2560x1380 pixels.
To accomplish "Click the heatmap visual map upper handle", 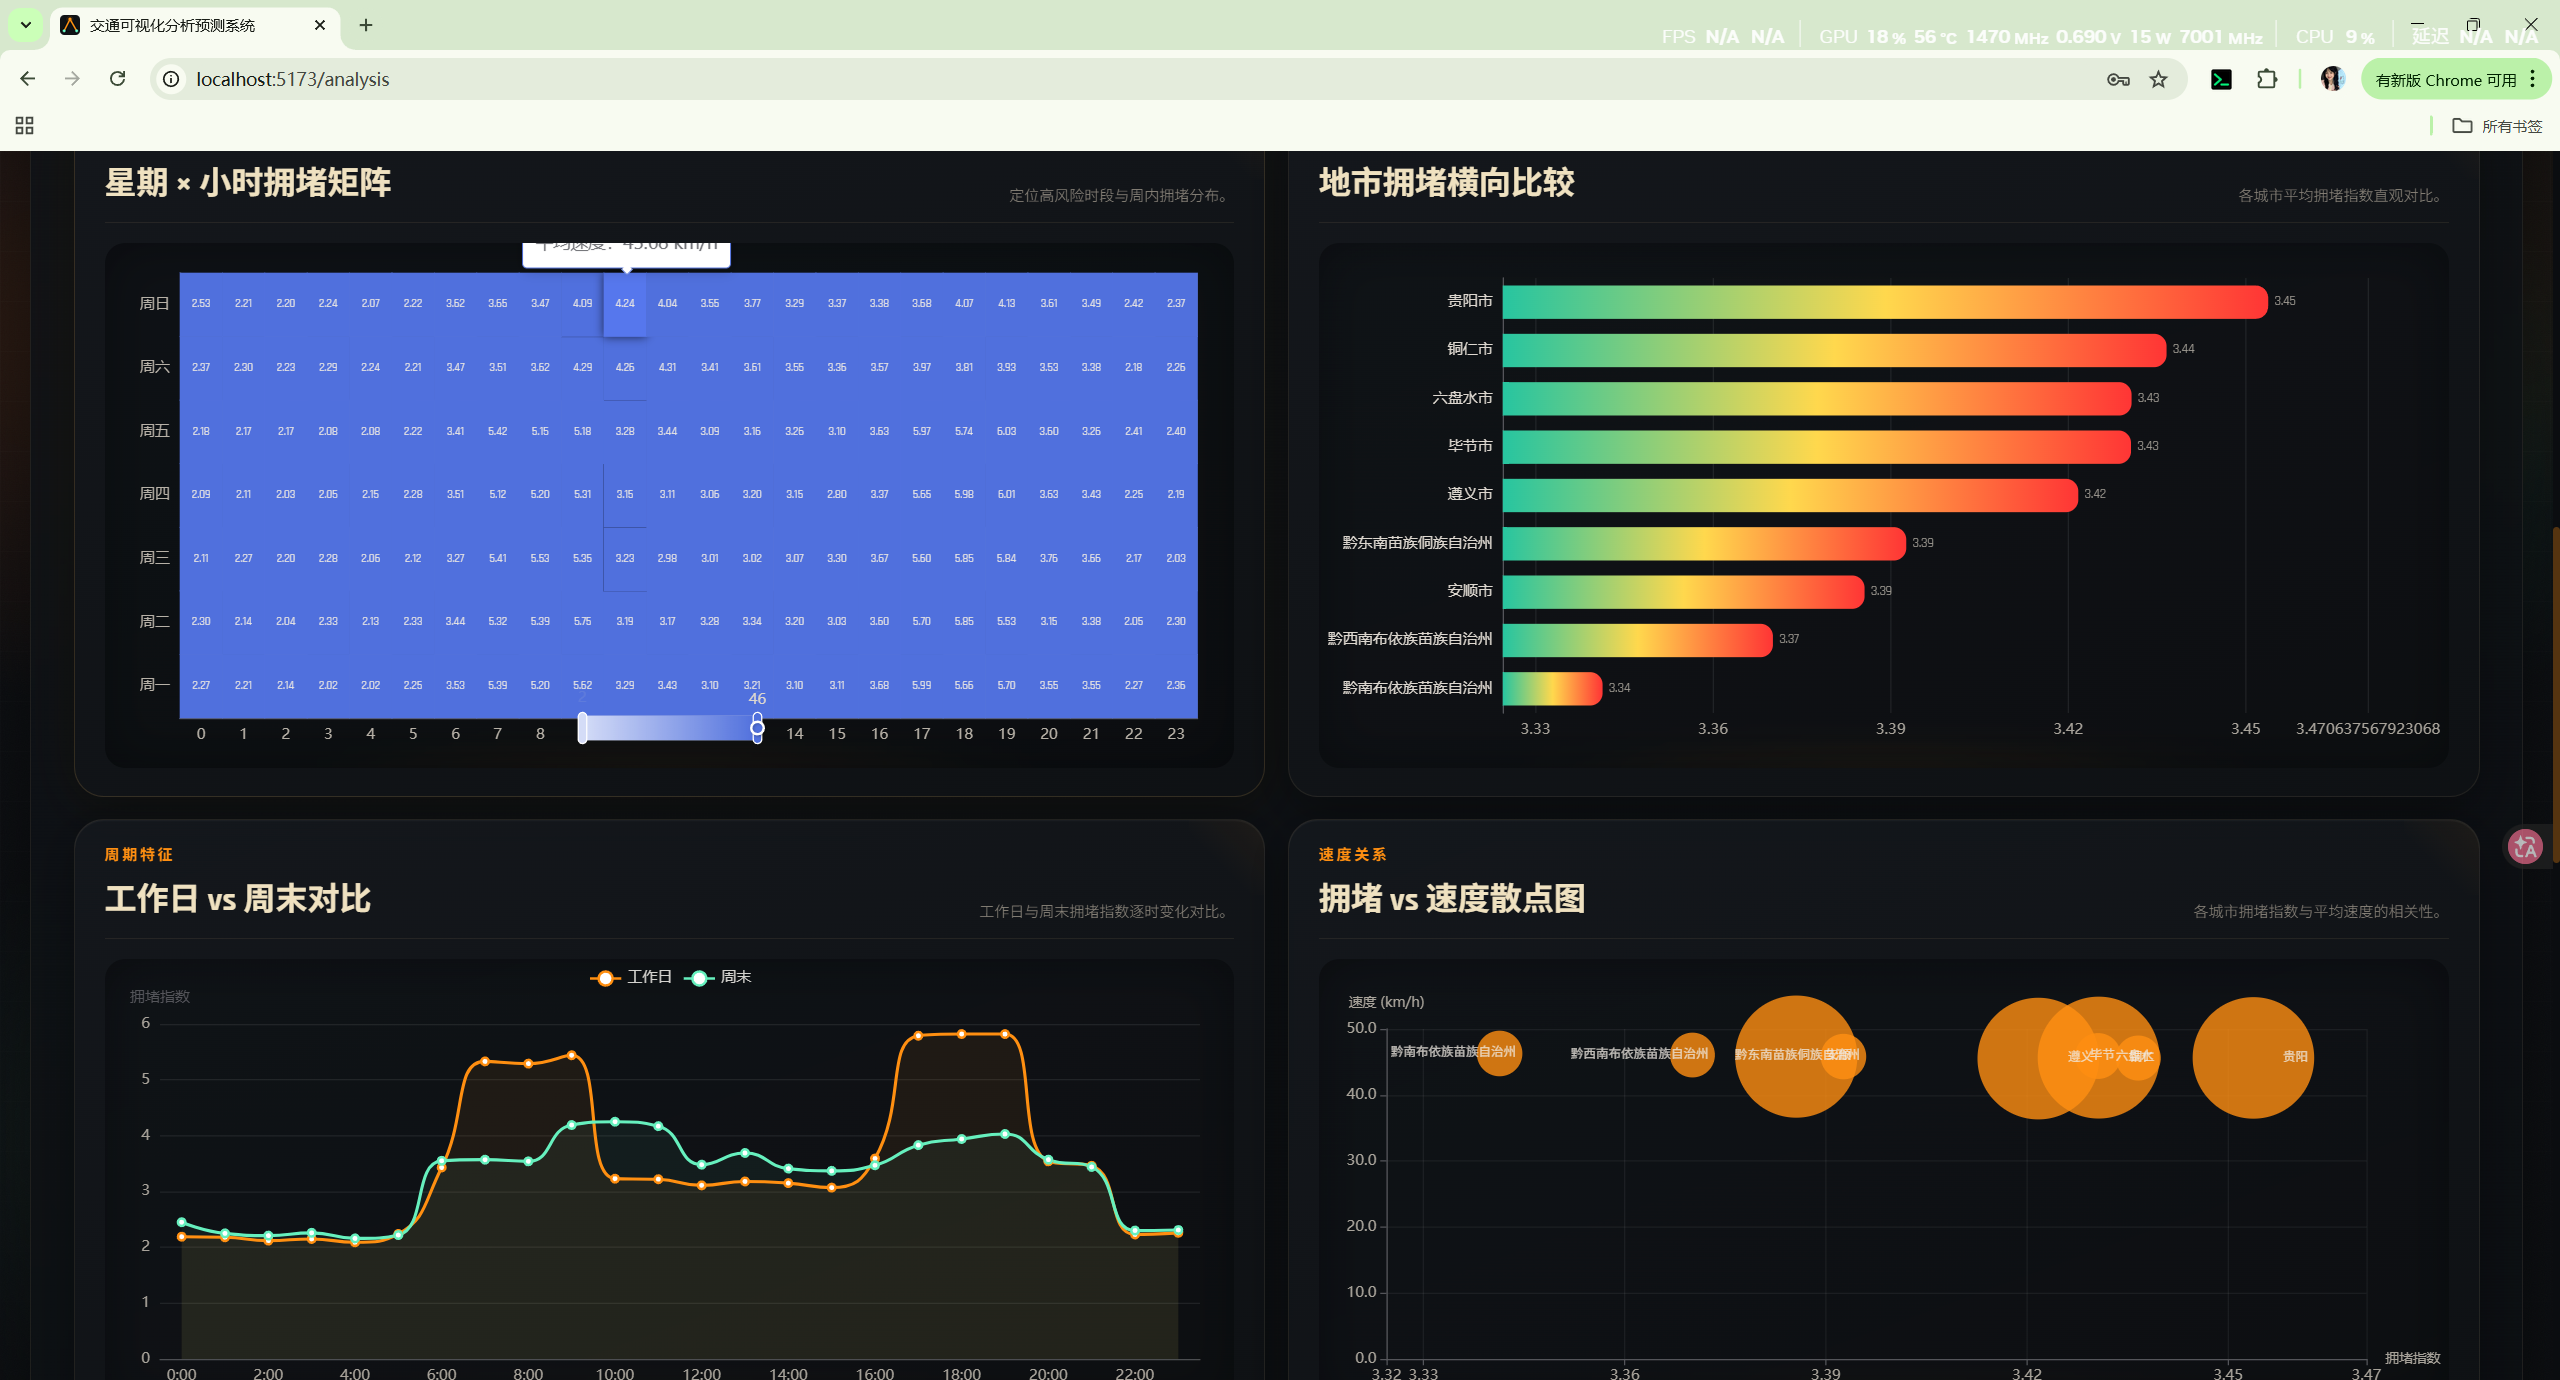I will (x=757, y=728).
